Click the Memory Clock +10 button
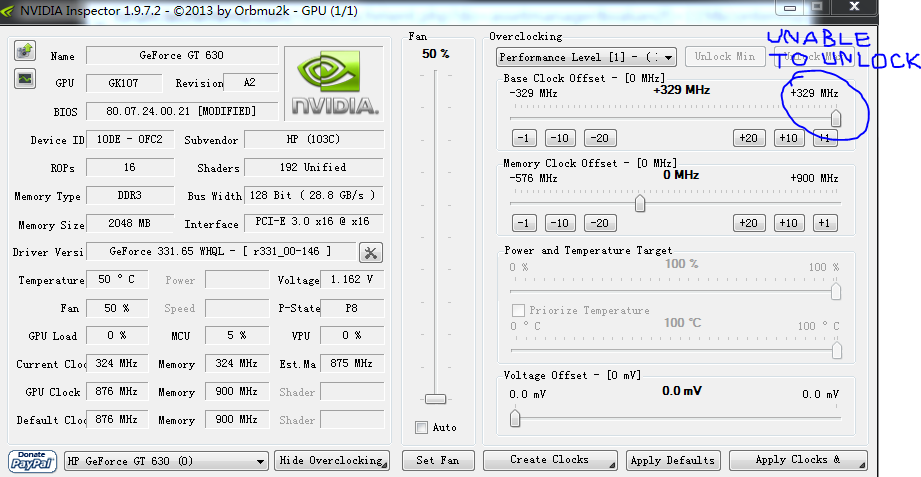This screenshot has width=921, height=477. point(789,223)
